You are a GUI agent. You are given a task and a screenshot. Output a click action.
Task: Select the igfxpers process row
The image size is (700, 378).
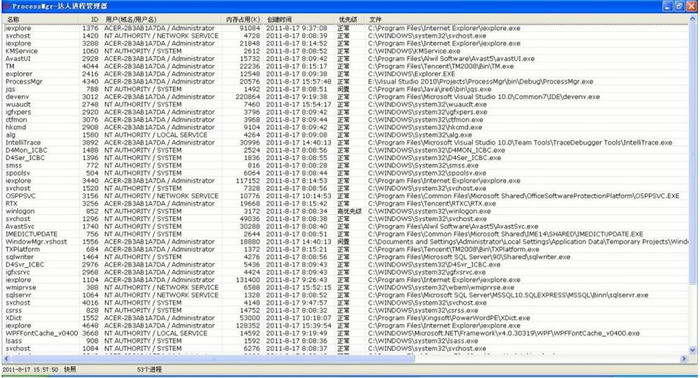coord(346,112)
